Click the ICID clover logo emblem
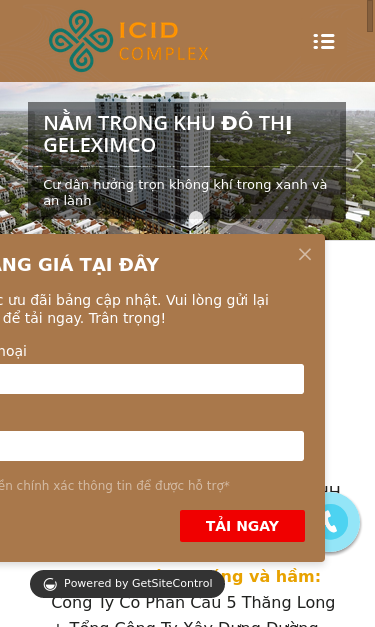Image resolution: width=375 pixels, height=627 pixels. click(x=81, y=41)
